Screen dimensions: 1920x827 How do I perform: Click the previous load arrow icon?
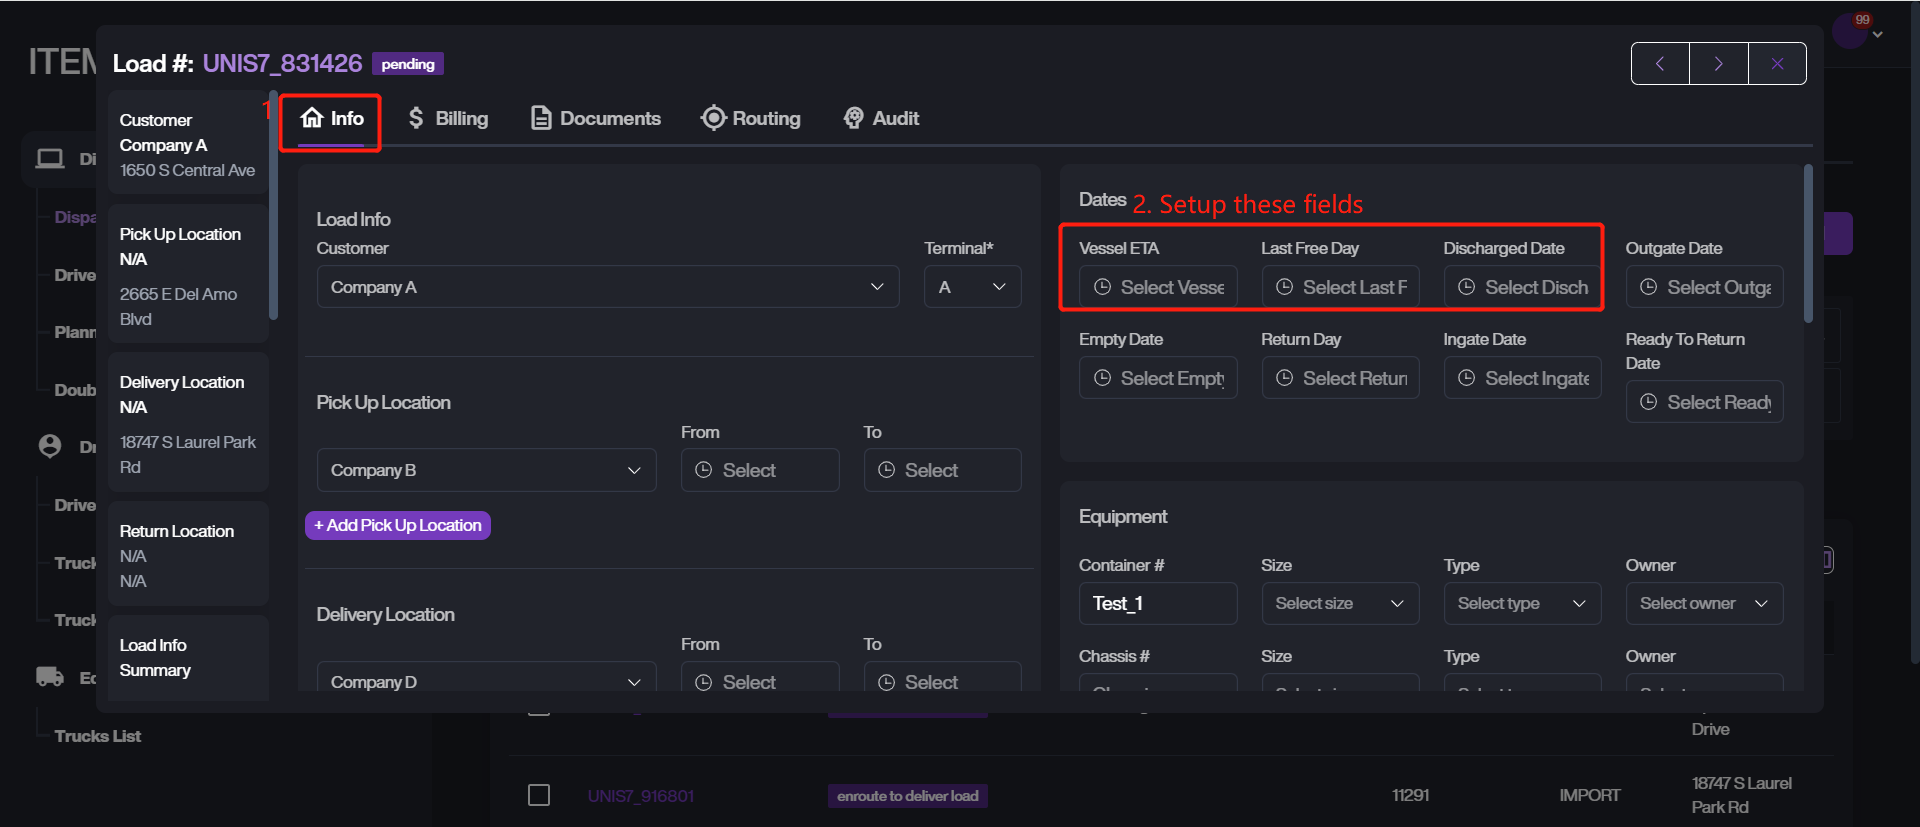[x=1660, y=64]
